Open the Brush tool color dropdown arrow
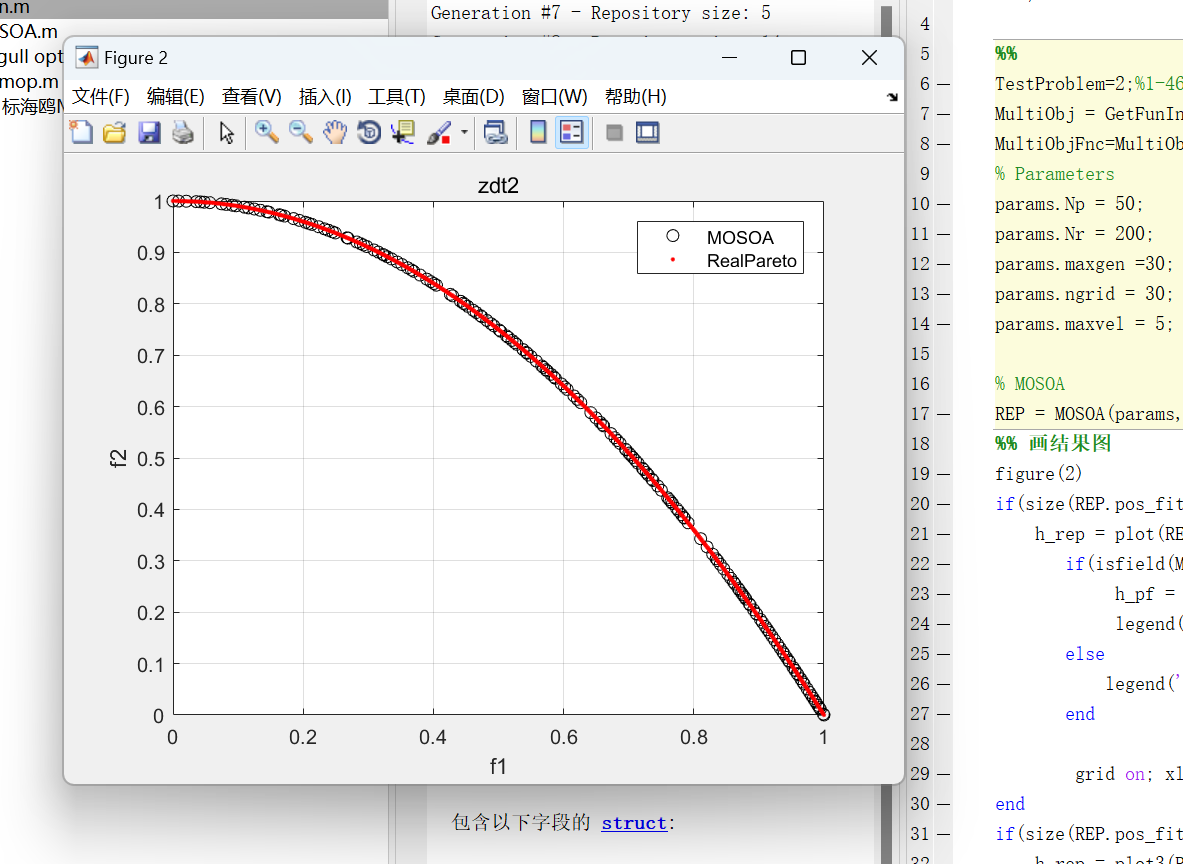Screen dimensions: 1183x864 (464, 133)
